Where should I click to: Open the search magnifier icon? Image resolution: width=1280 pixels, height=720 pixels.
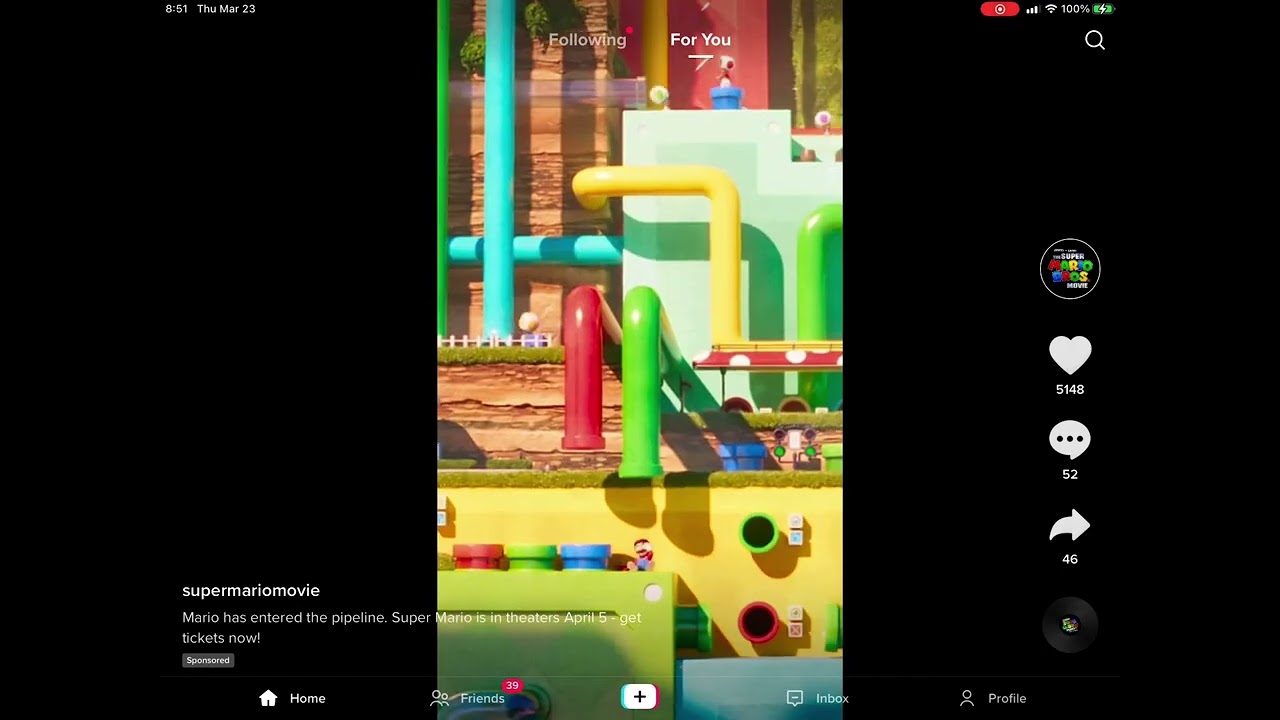pyautogui.click(x=1095, y=40)
